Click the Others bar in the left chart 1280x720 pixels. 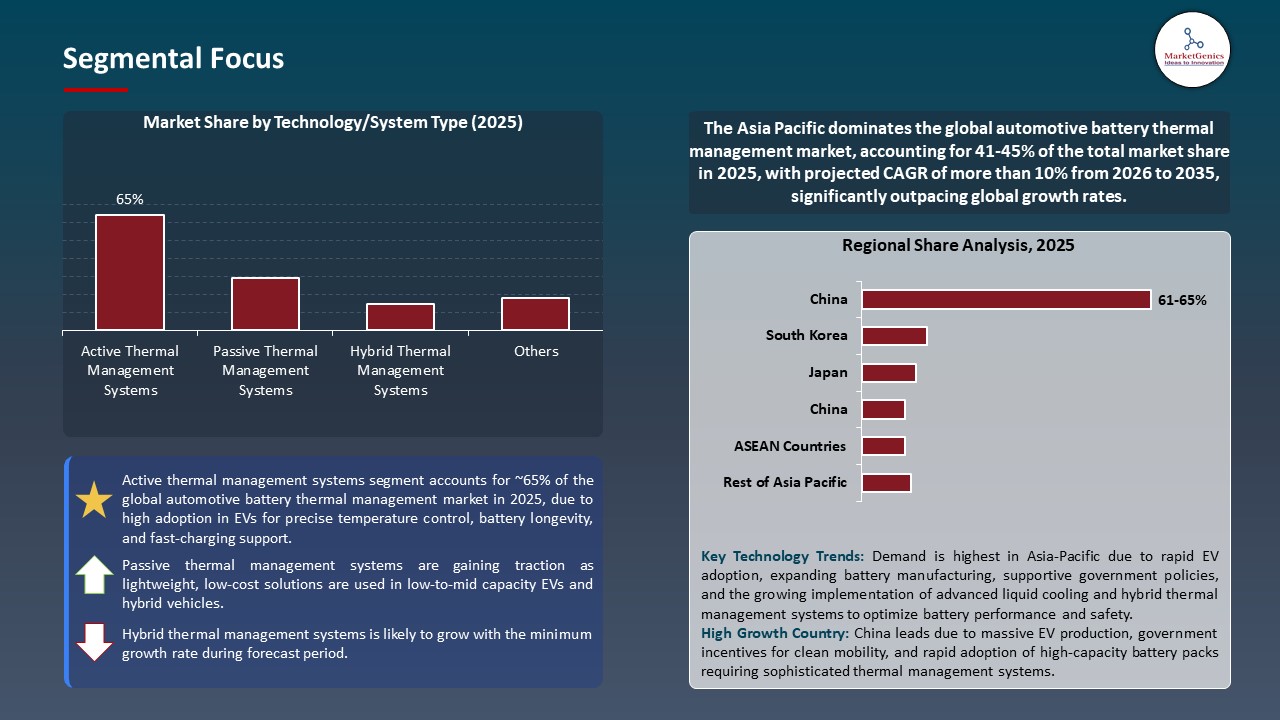536,312
